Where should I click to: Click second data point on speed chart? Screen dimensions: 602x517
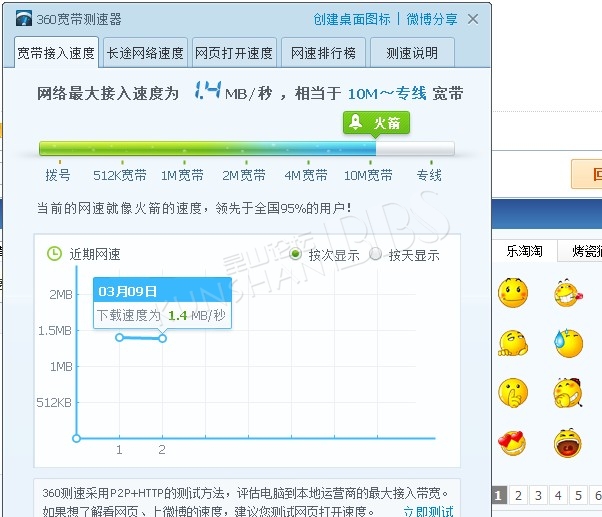[162, 338]
